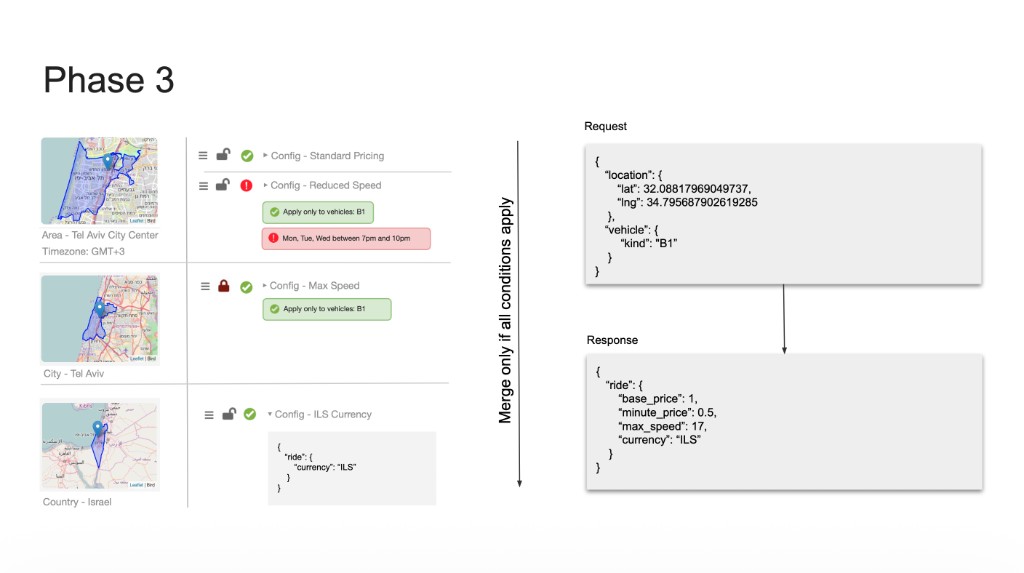Click red error icon on Reduced Speed
The width and height of the screenshot is (1024, 573).
pyautogui.click(x=246, y=186)
